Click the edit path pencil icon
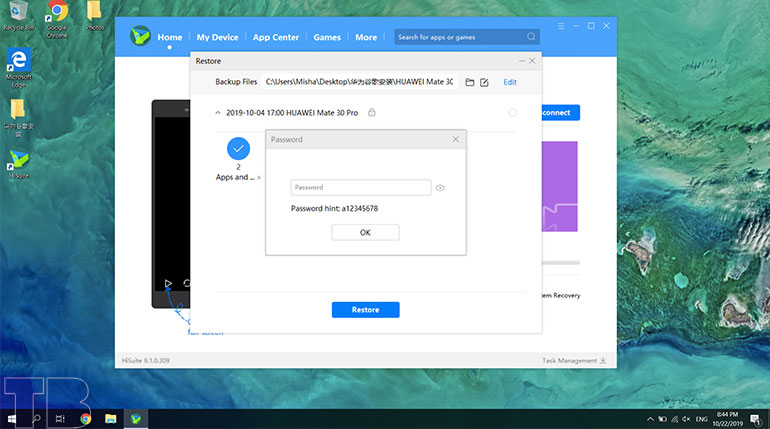Image resolution: width=770 pixels, height=429 pixels. (484, 82)
